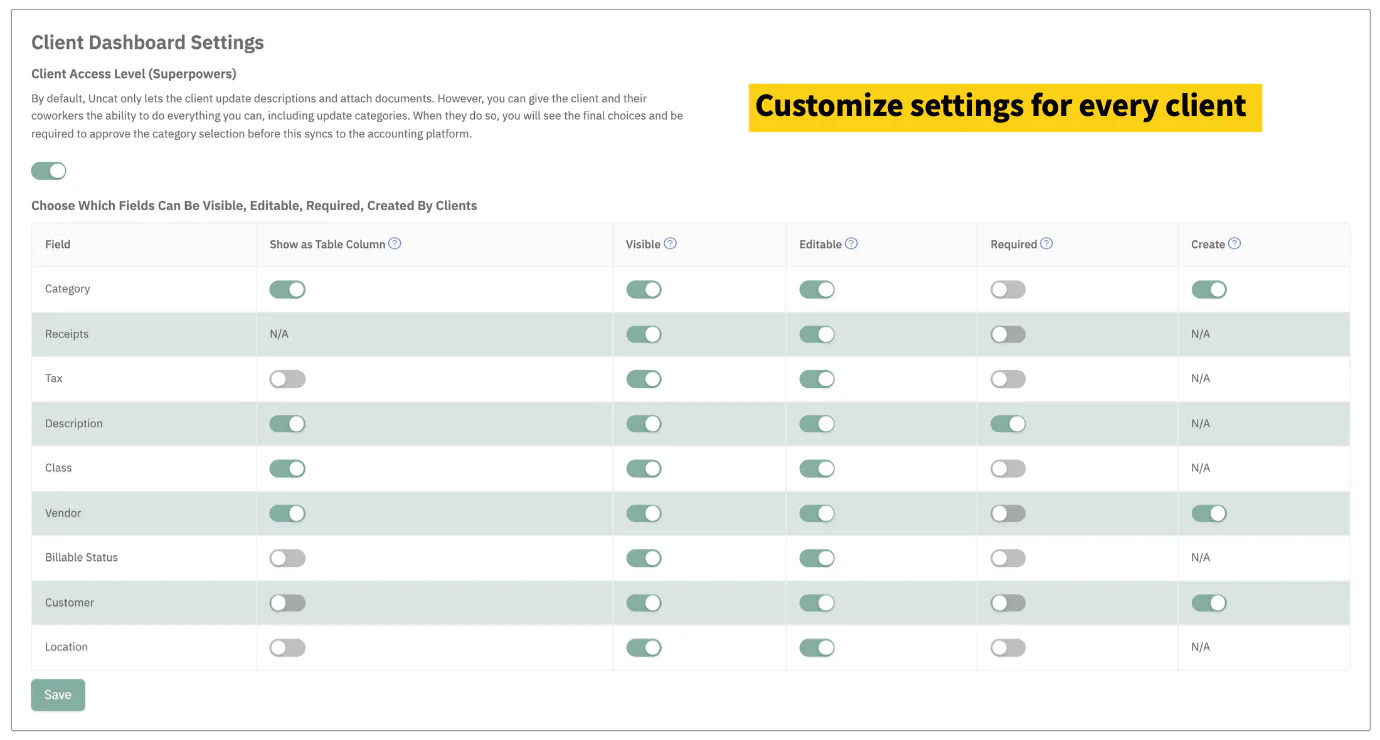This screenshot has height=740, width=1380.
Task: Toggle Class Visible switch
Action: pos(644,468)
